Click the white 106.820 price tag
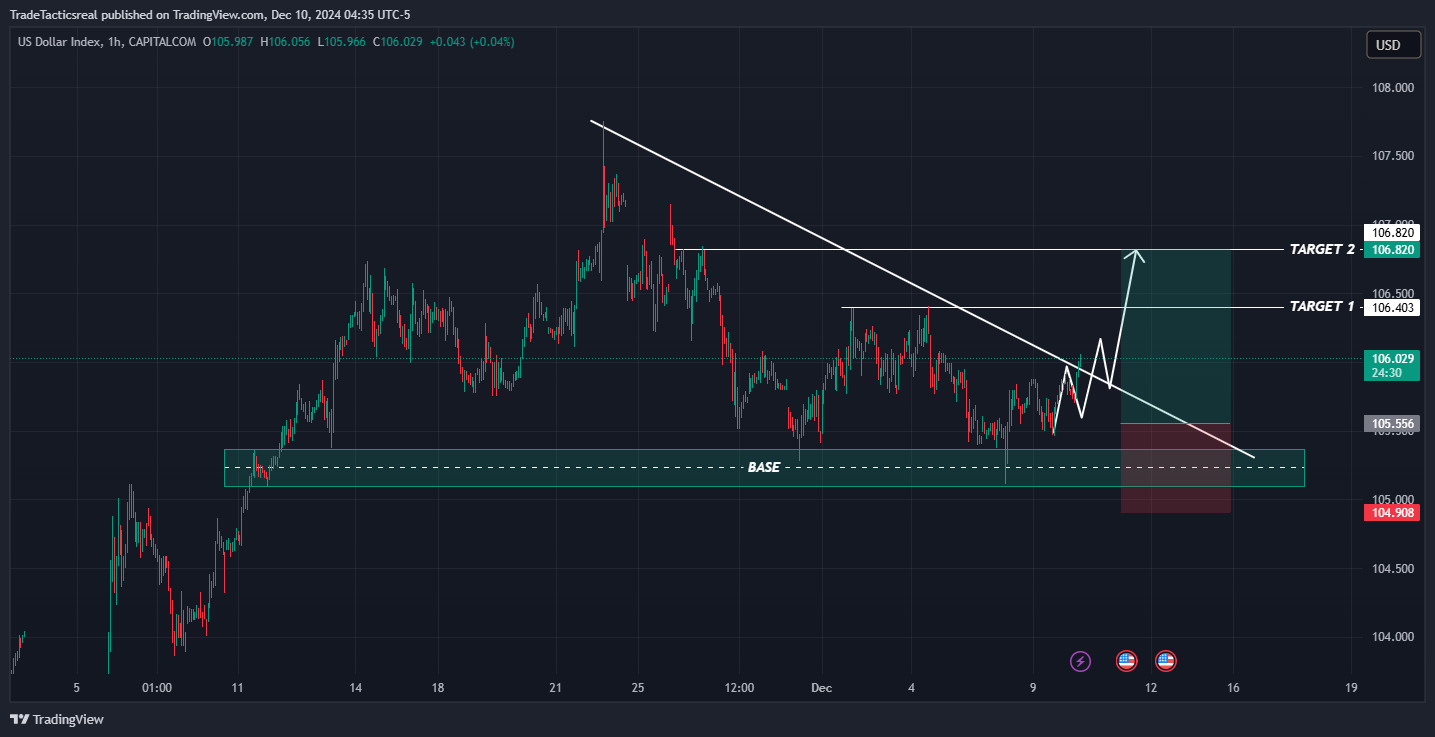 tap(1393, 233)
